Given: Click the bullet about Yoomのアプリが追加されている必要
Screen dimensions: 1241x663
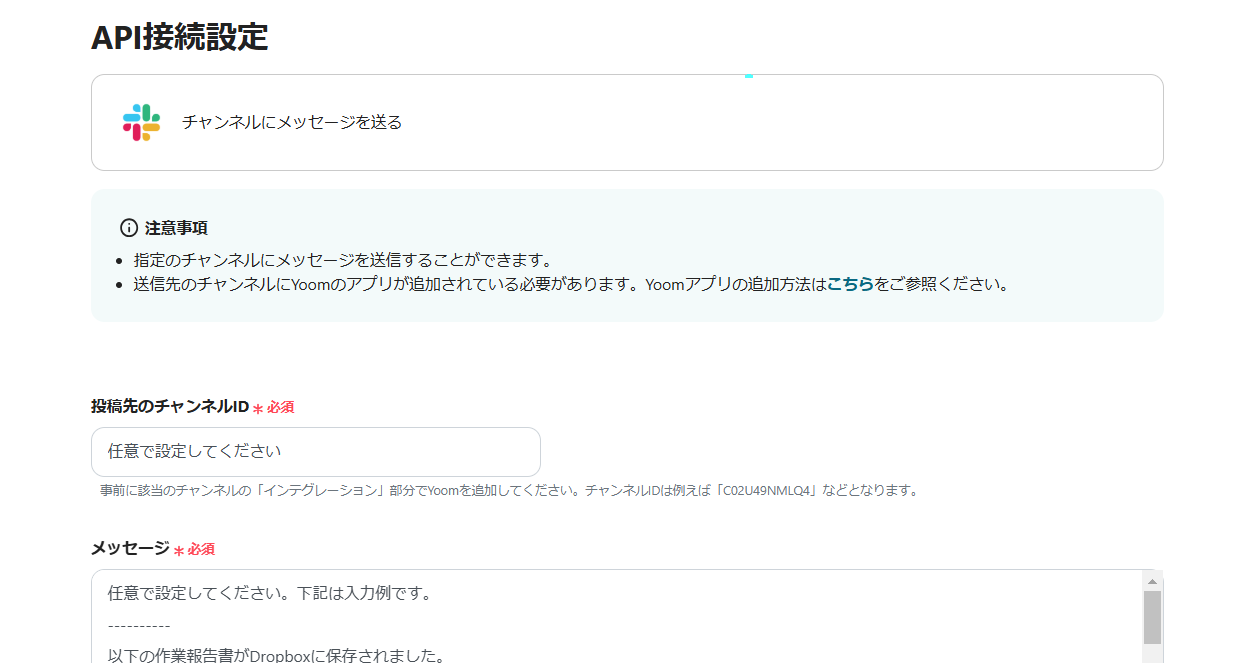Looking at the screenshot, I should [571, 284].
